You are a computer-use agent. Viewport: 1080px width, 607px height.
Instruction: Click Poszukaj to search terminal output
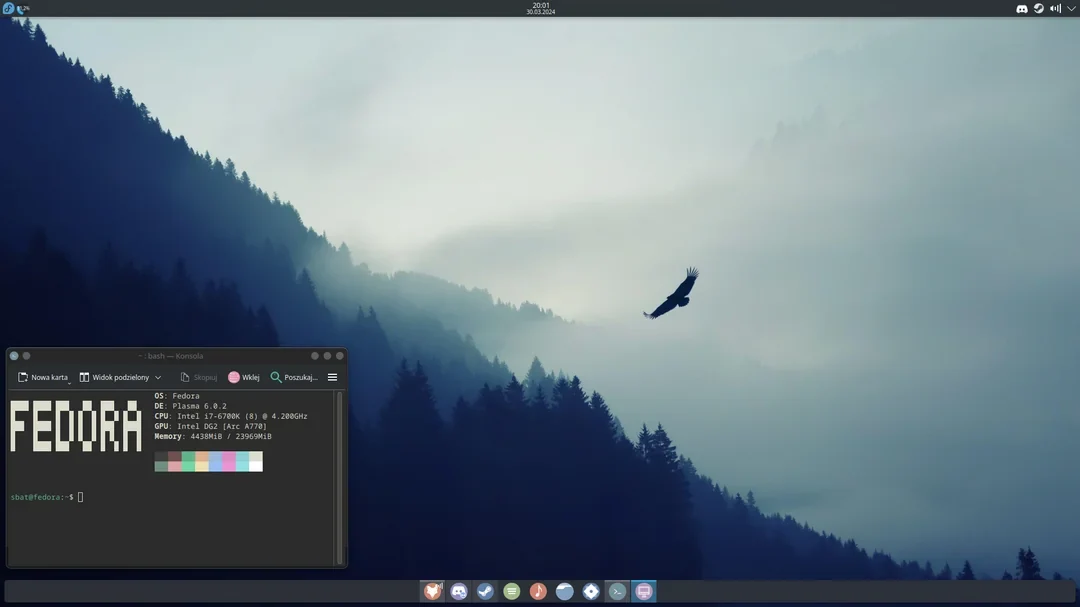pyautogui.click(x=297, y=377)
